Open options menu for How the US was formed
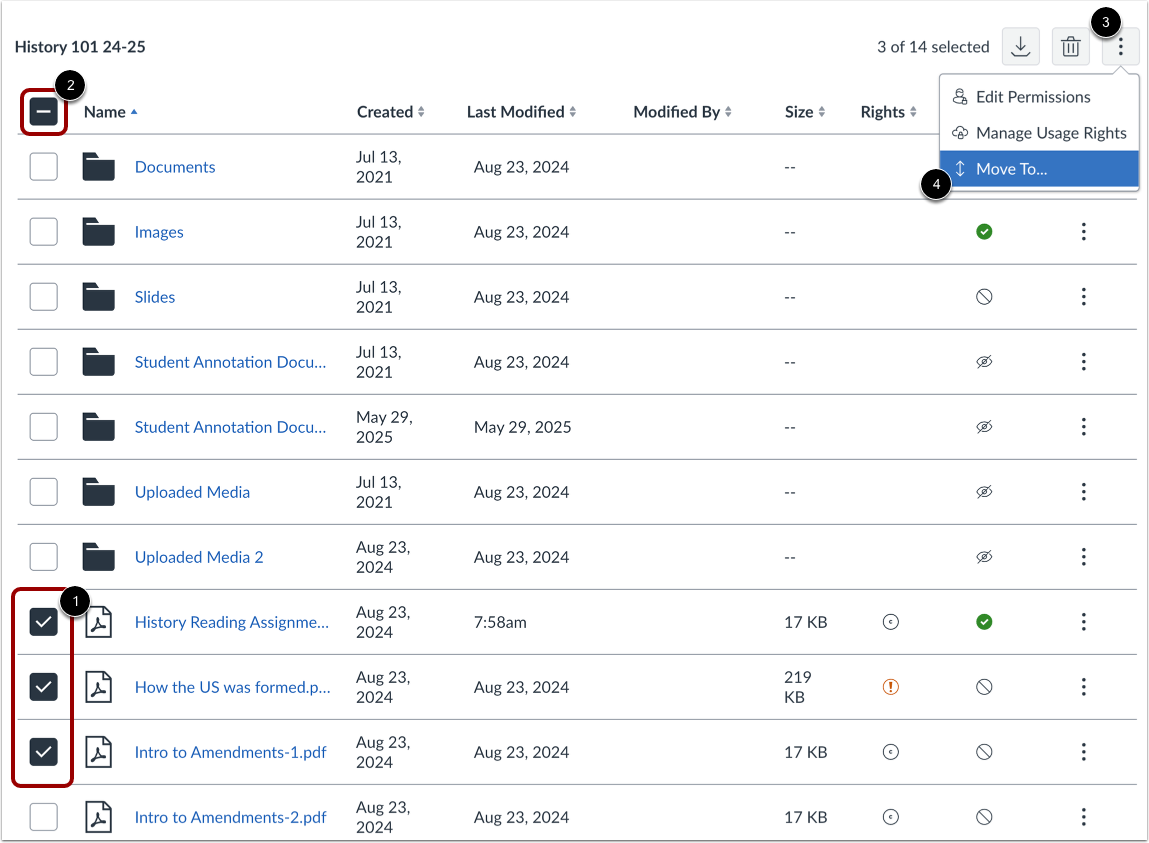This screenshot has height=843, width=1149. pos(1083,687)
